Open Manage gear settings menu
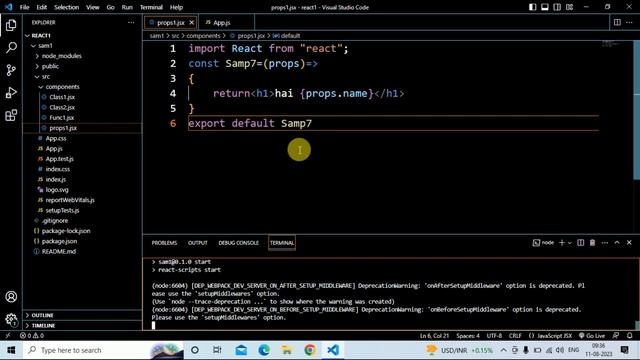 pyautogui.click(x=11, y=319)
